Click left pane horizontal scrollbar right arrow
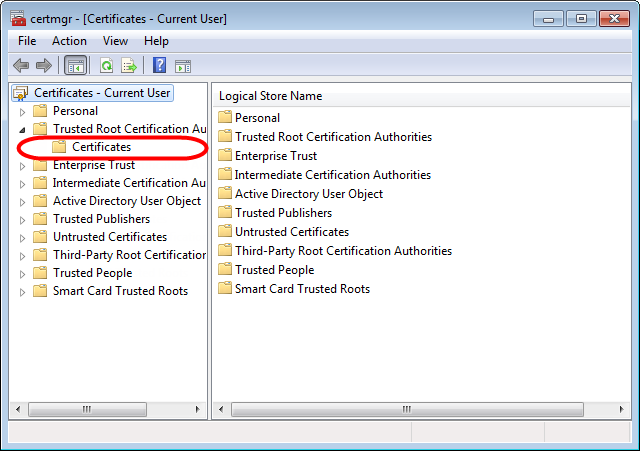The width and height of the screenshot is (640, 451). coord(199,409)
